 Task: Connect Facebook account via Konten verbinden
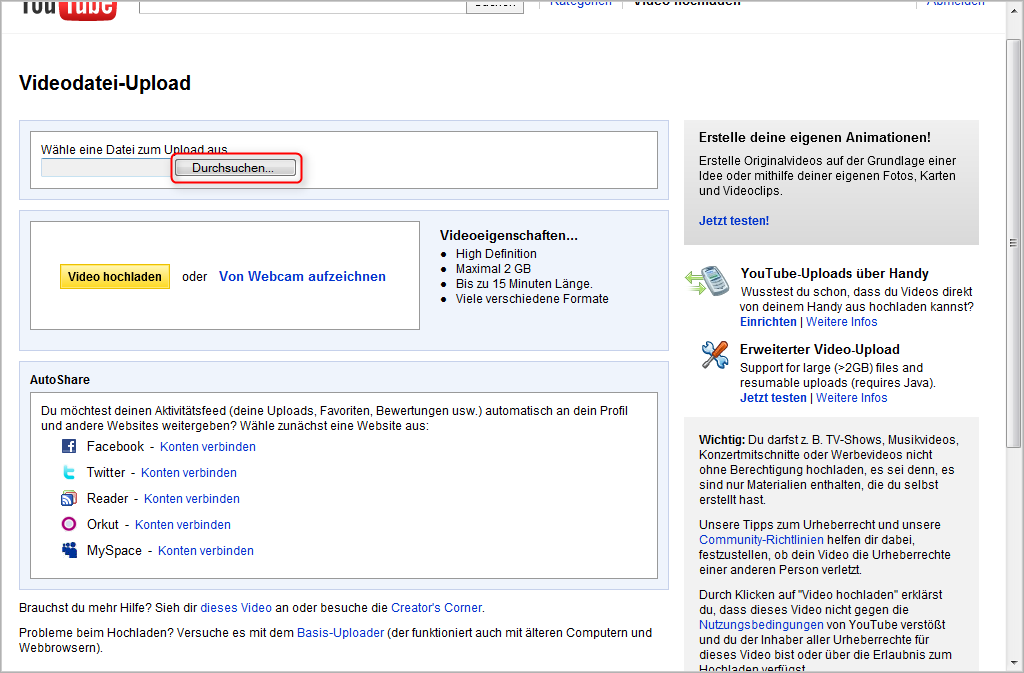tap(207, 447)
